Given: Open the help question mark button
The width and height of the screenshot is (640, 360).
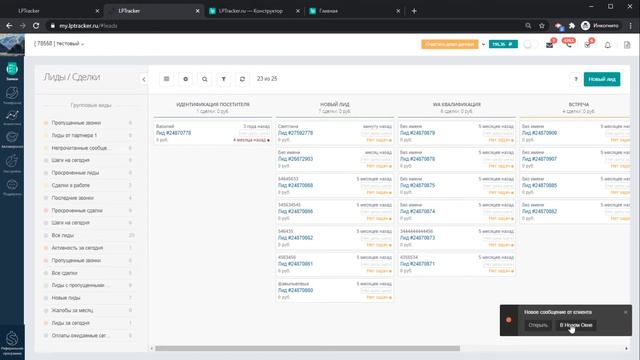Looking at the screenshot, I should click(576, 79).
